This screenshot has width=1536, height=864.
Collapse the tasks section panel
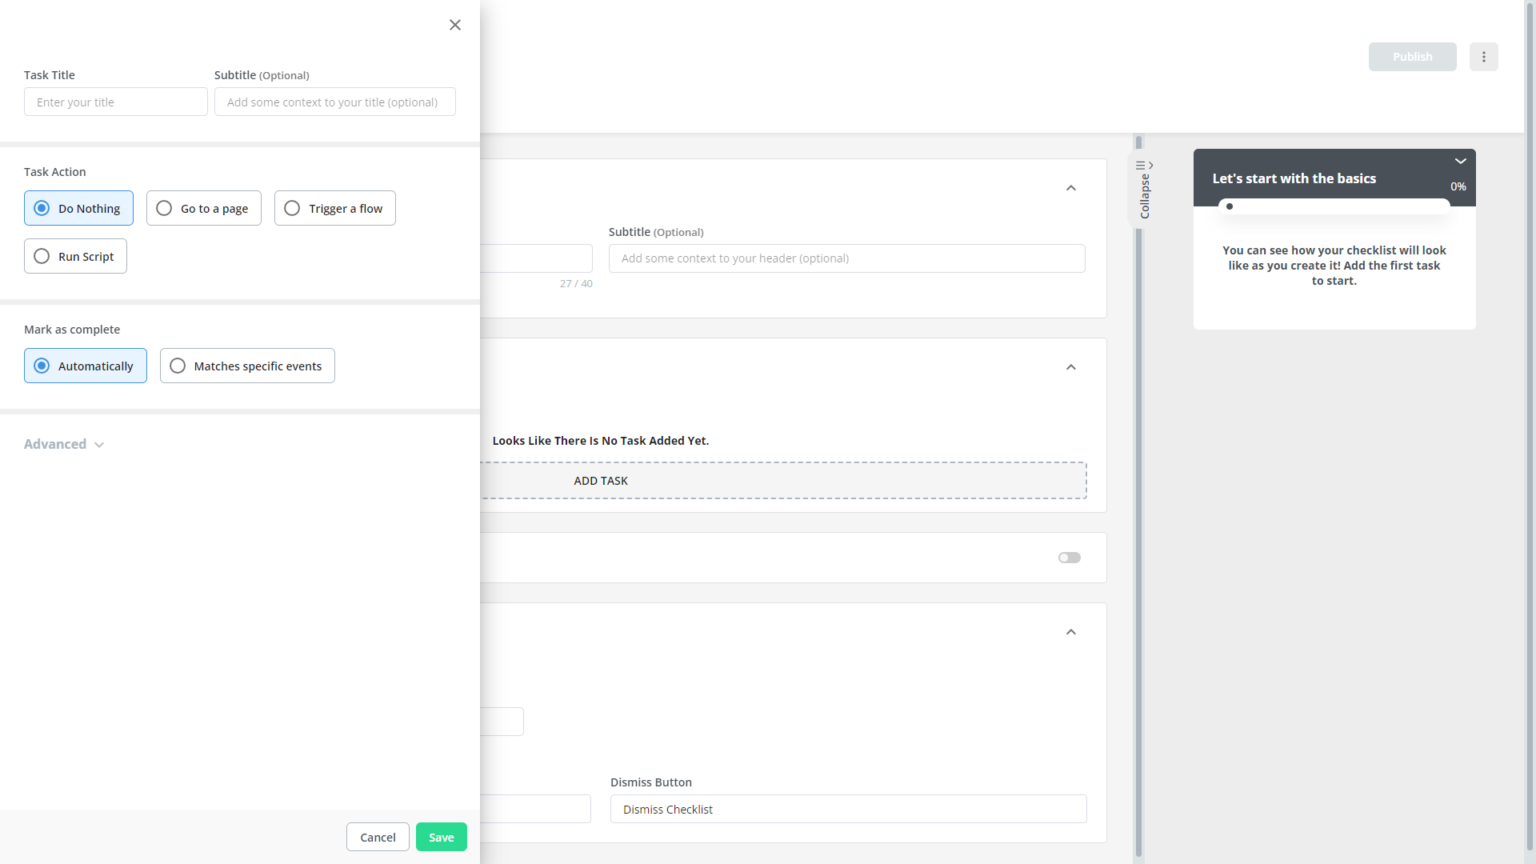point(1070,367)
